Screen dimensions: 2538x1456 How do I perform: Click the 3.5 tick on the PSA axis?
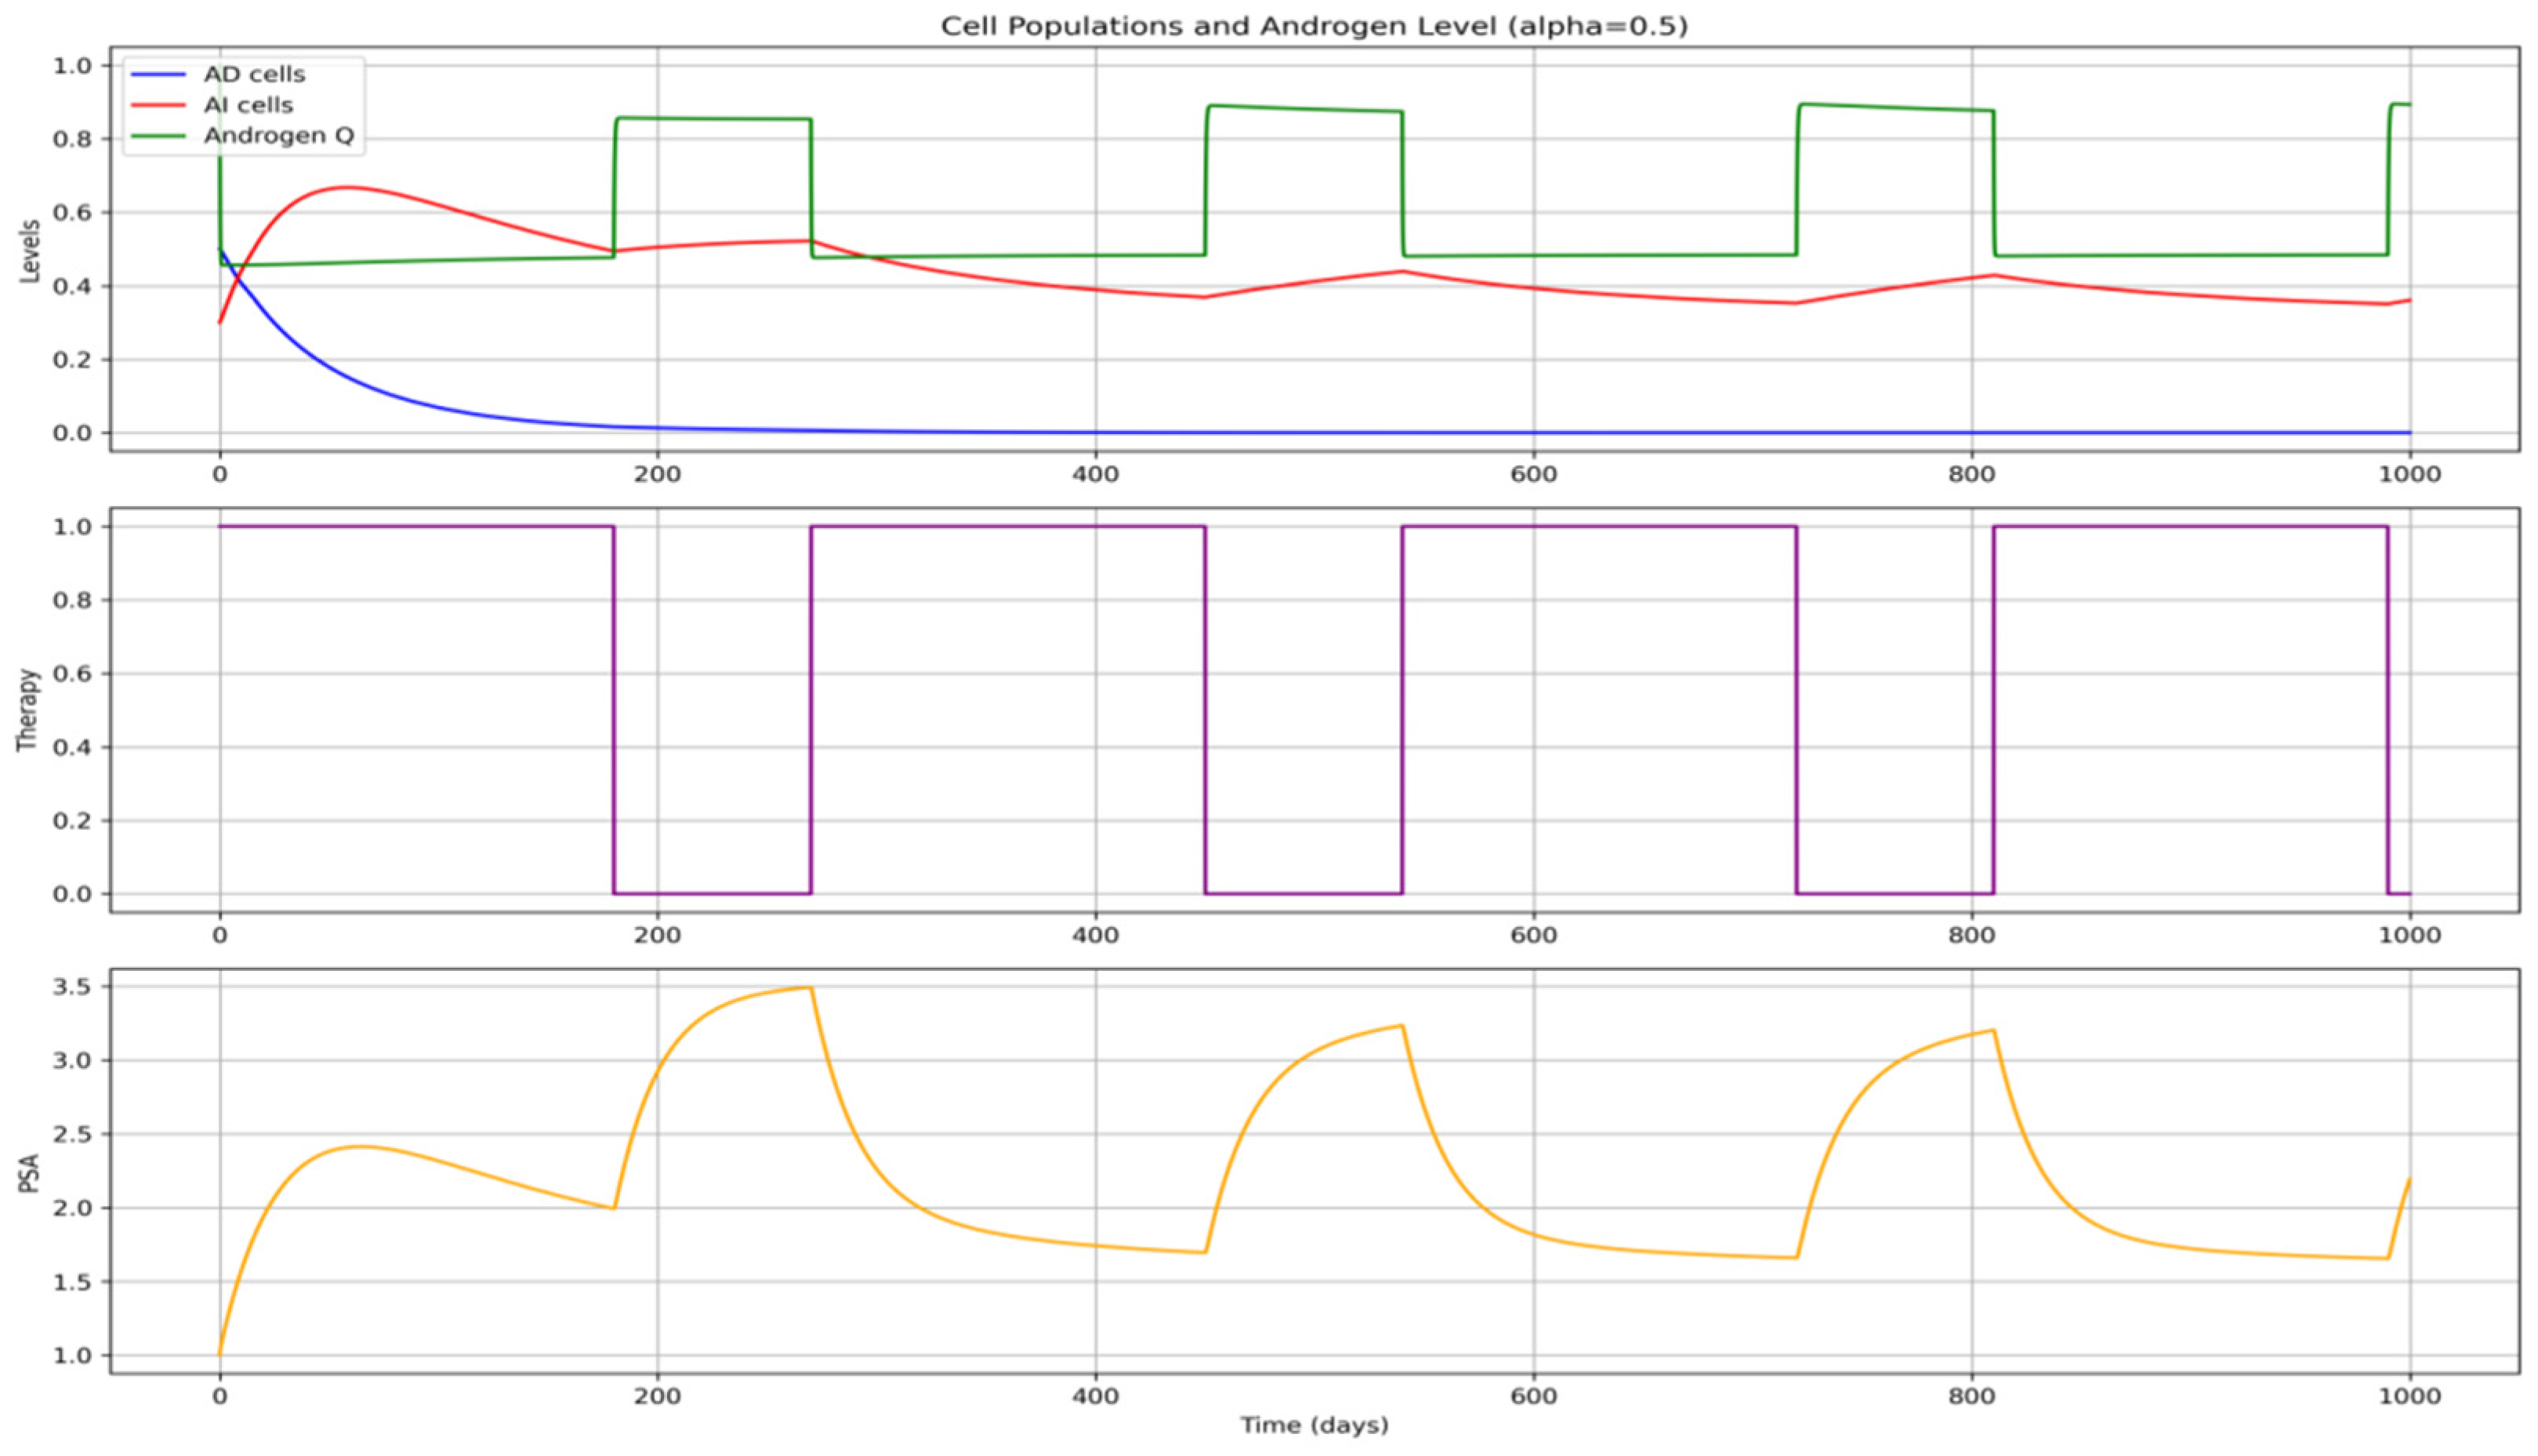click(71, 987)
